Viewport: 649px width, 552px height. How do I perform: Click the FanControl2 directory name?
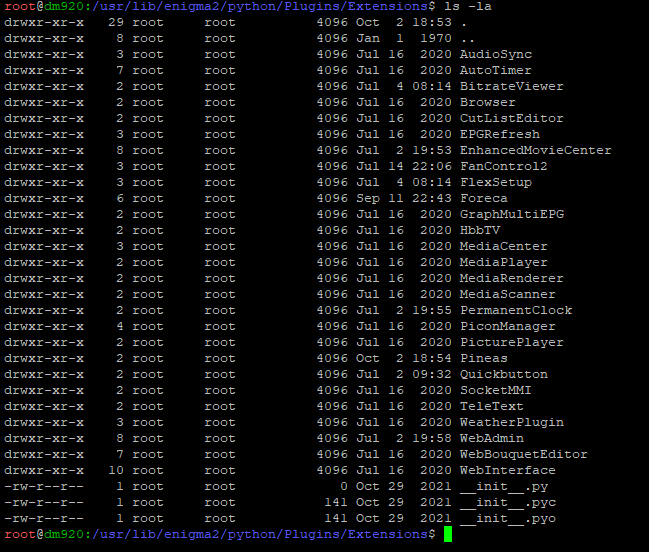[x=503, y=166]
